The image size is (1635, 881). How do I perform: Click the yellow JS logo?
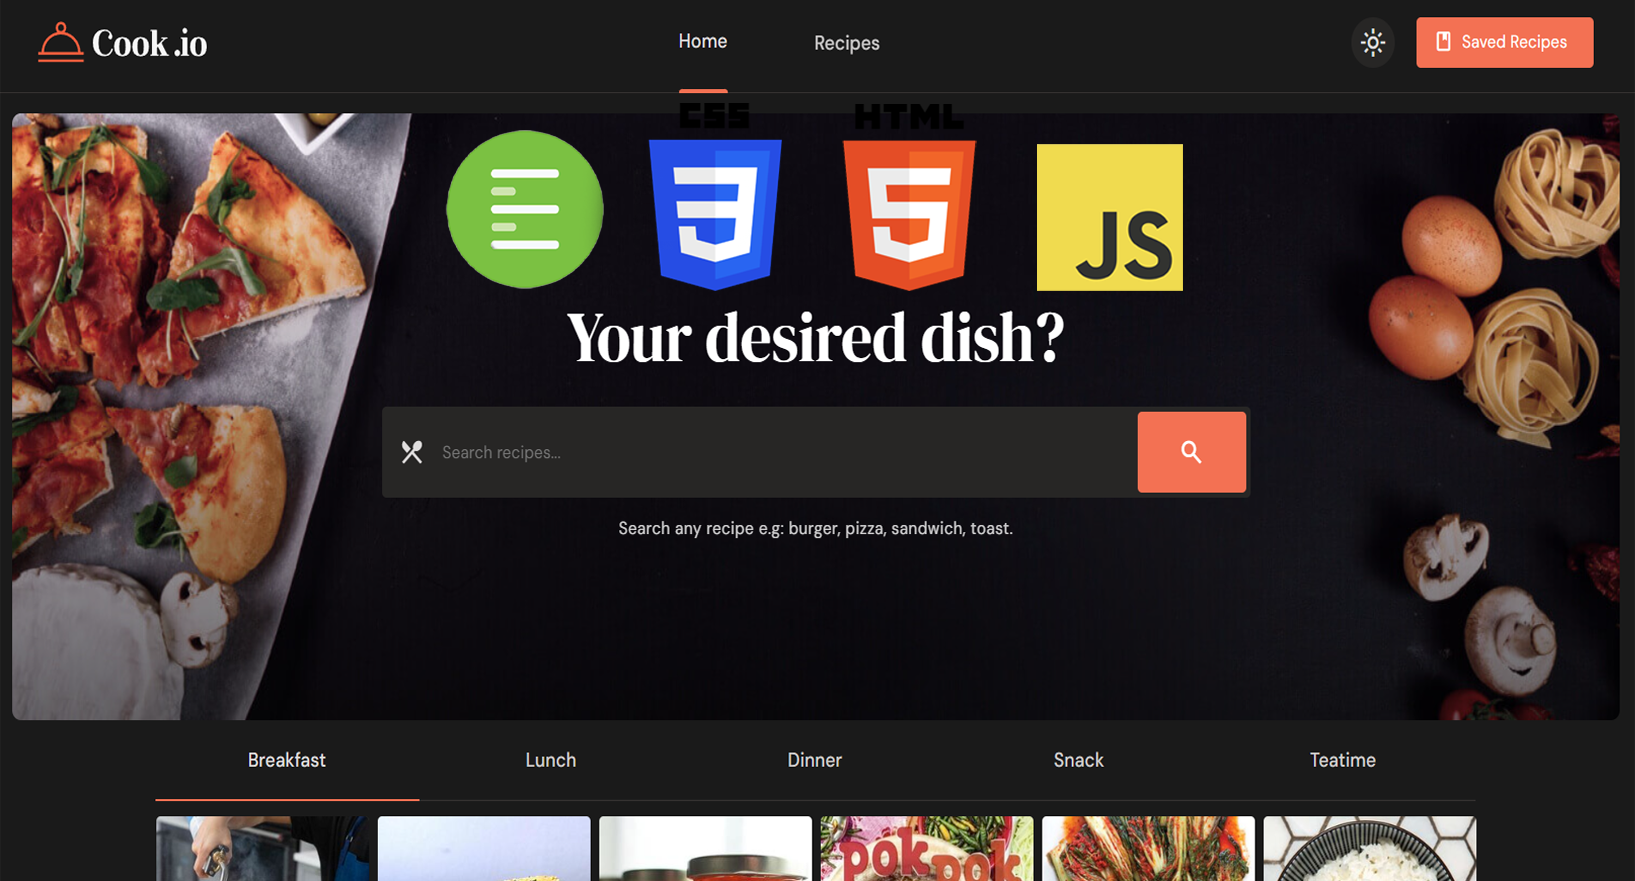(x=1110, y=217)
